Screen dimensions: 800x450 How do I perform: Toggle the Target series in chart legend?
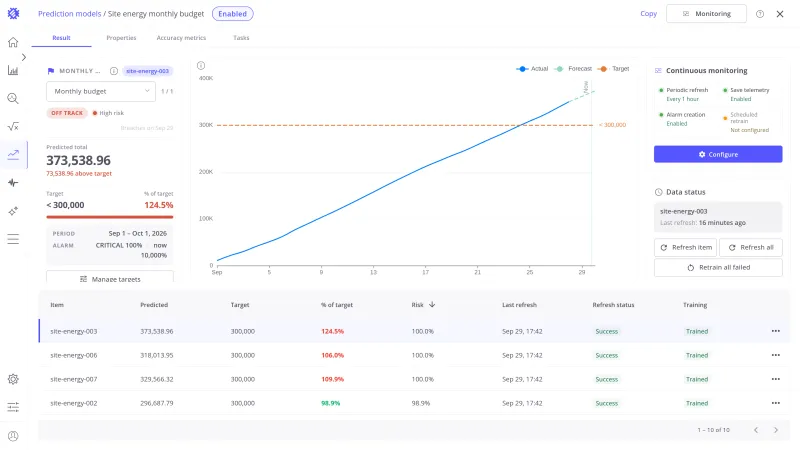tap(614, 69)
